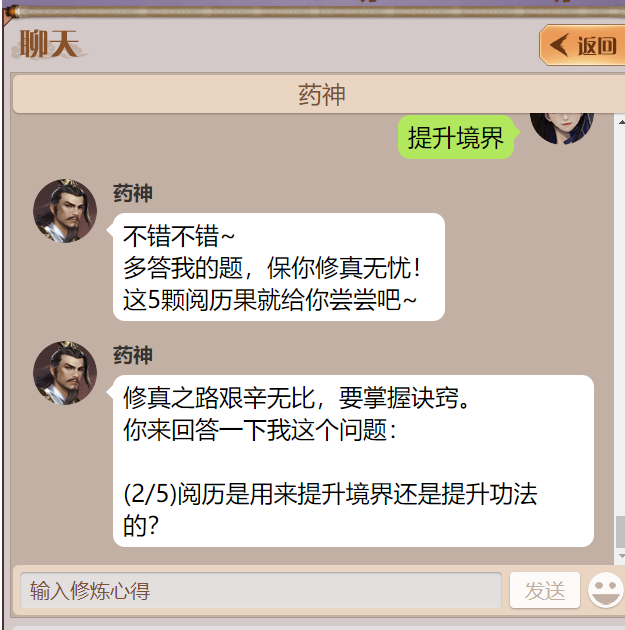Click the upper 药神 sender name label
The image size is (625, 630).
(133, 193)
